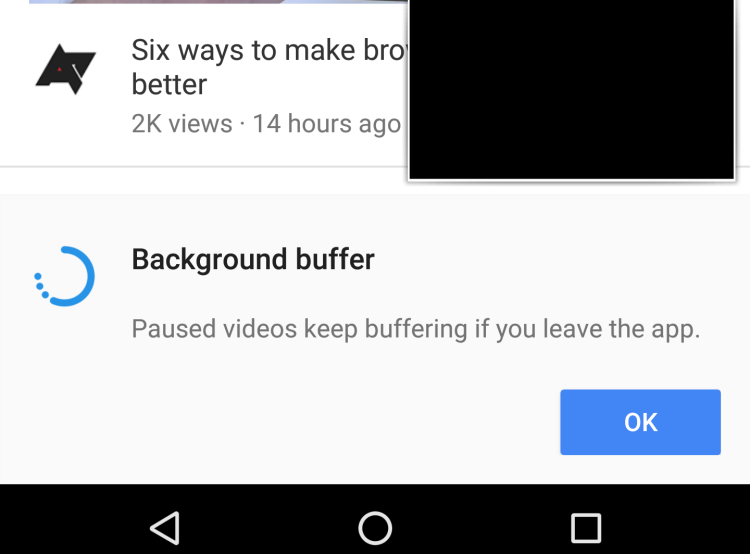The height and width of the screenshot is (554, 750).
Task: Open the 'Six ways to make' video title
Action: pos(269,67)
